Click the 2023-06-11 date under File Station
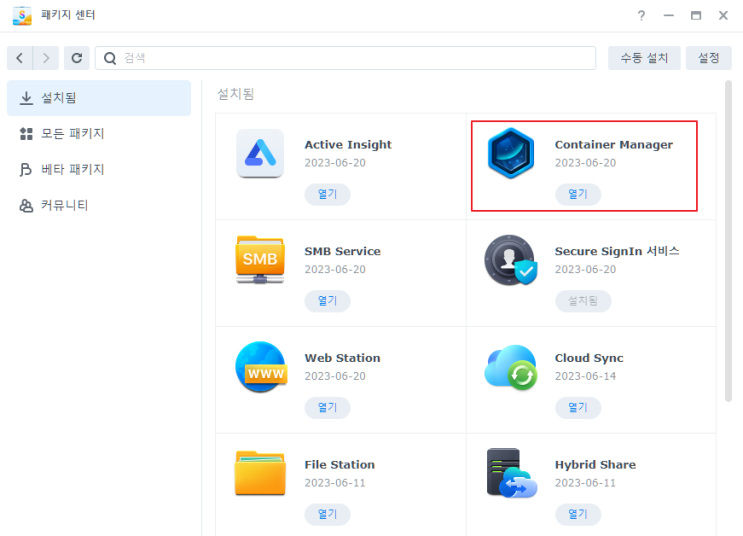 [x=335, y=483]
